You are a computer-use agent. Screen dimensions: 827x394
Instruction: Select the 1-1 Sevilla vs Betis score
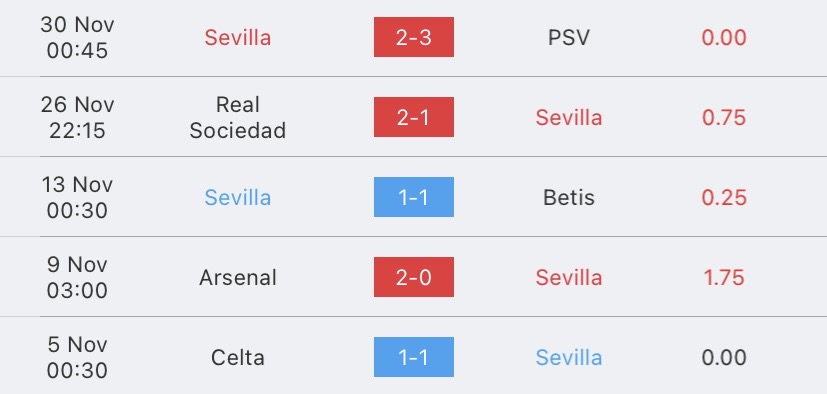[414, 197]
